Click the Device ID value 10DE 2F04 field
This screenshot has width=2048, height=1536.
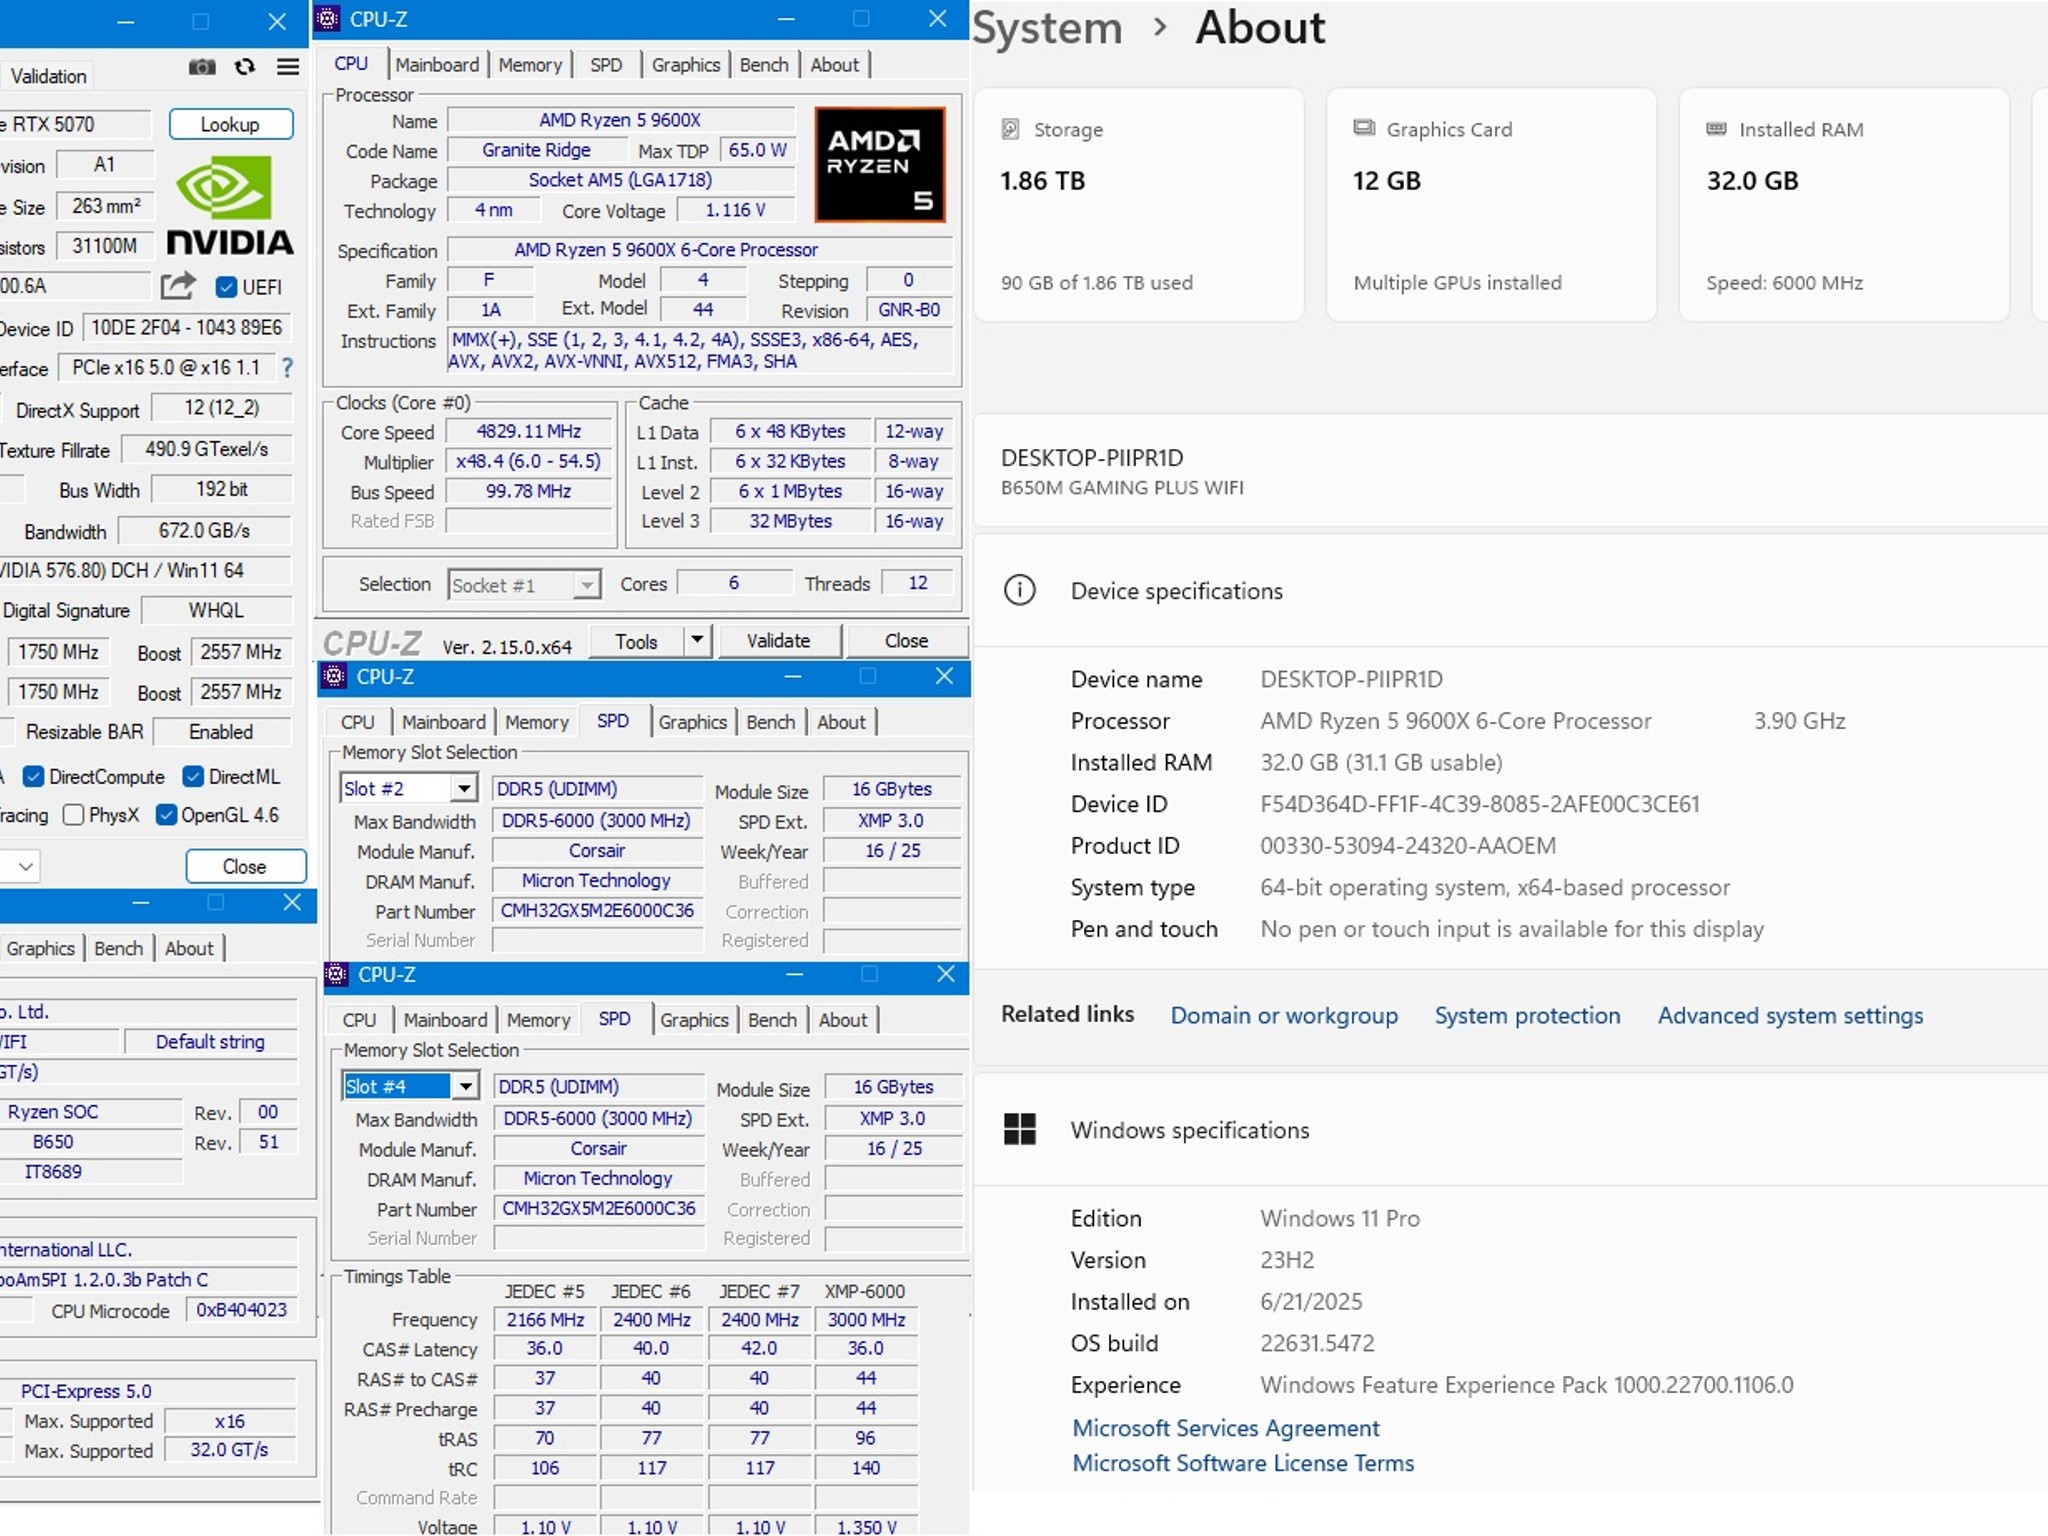point(186,328)
